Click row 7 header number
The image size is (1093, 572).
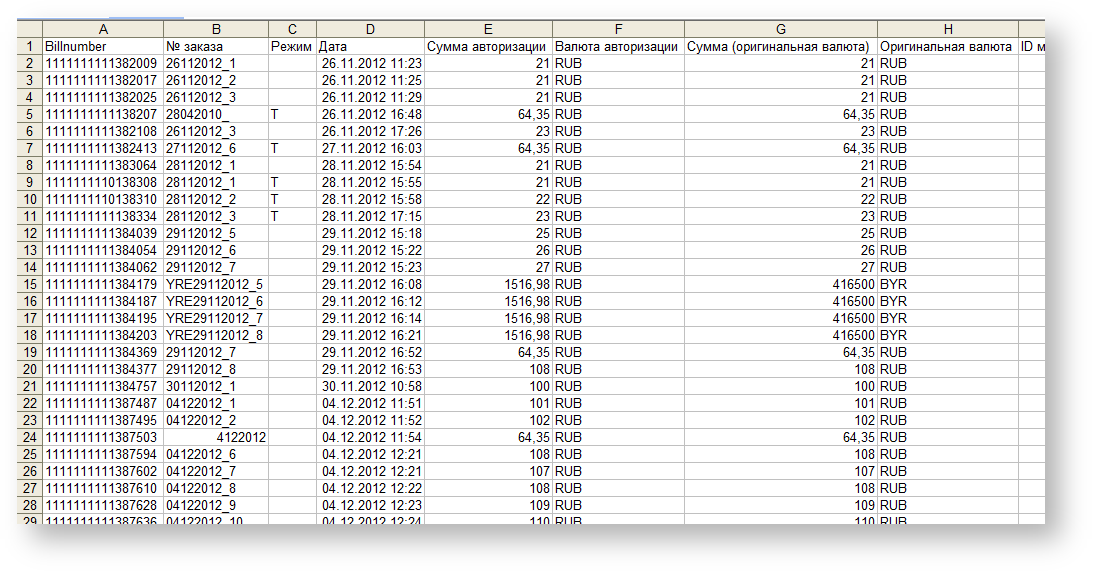[x=30, y=148]
